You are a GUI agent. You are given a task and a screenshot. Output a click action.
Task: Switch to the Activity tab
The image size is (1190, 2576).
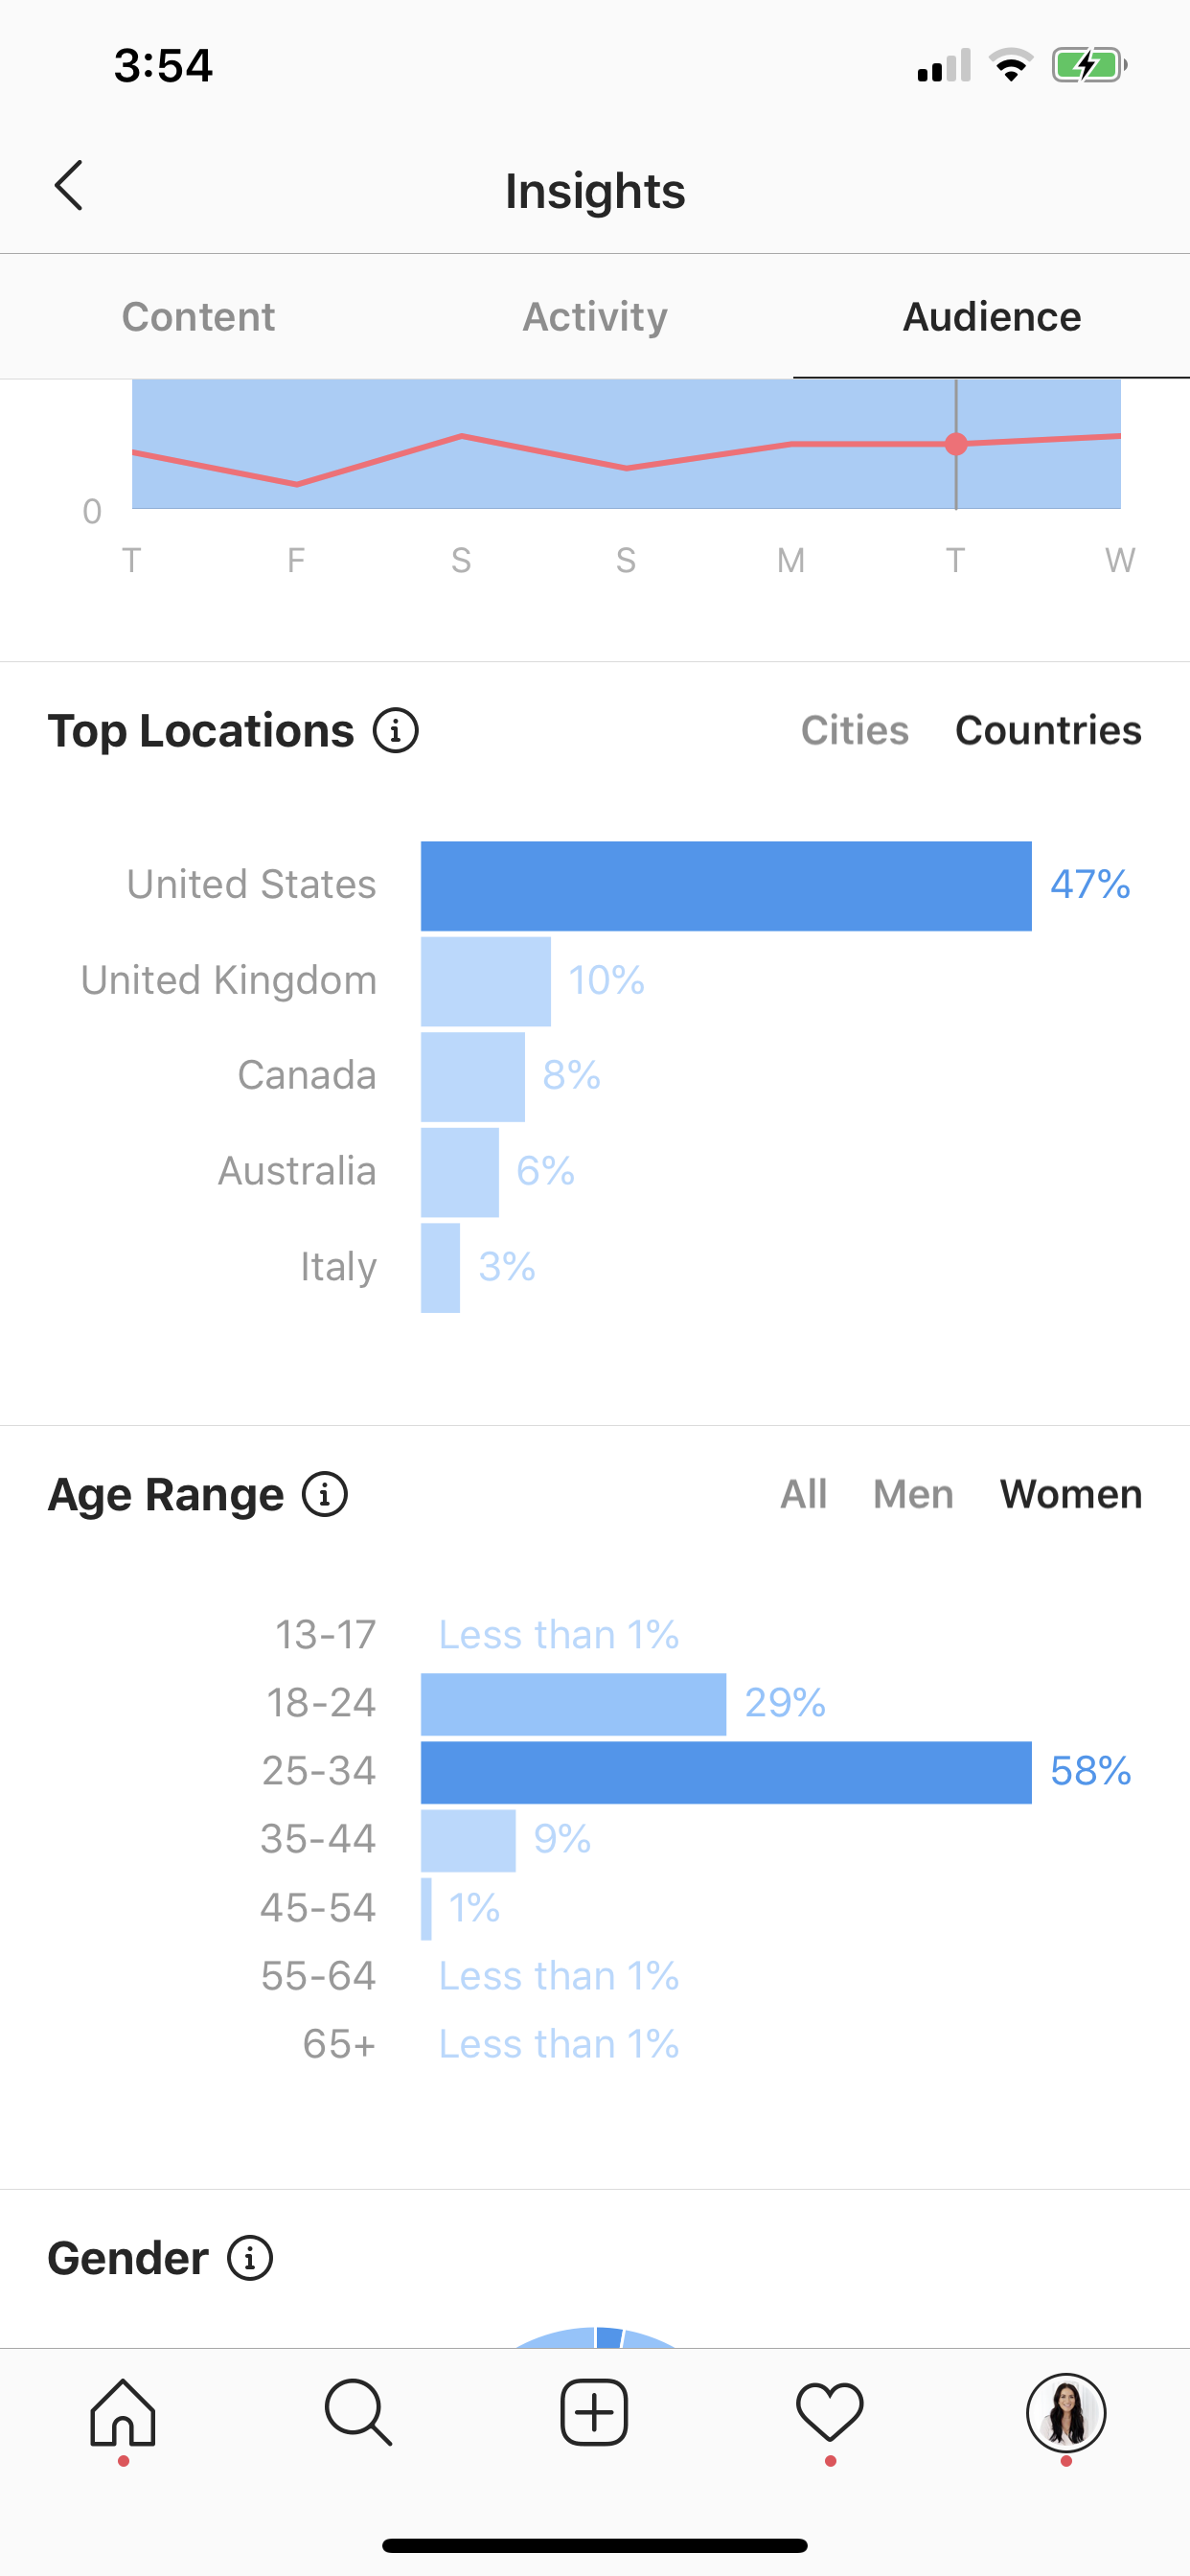595,317
